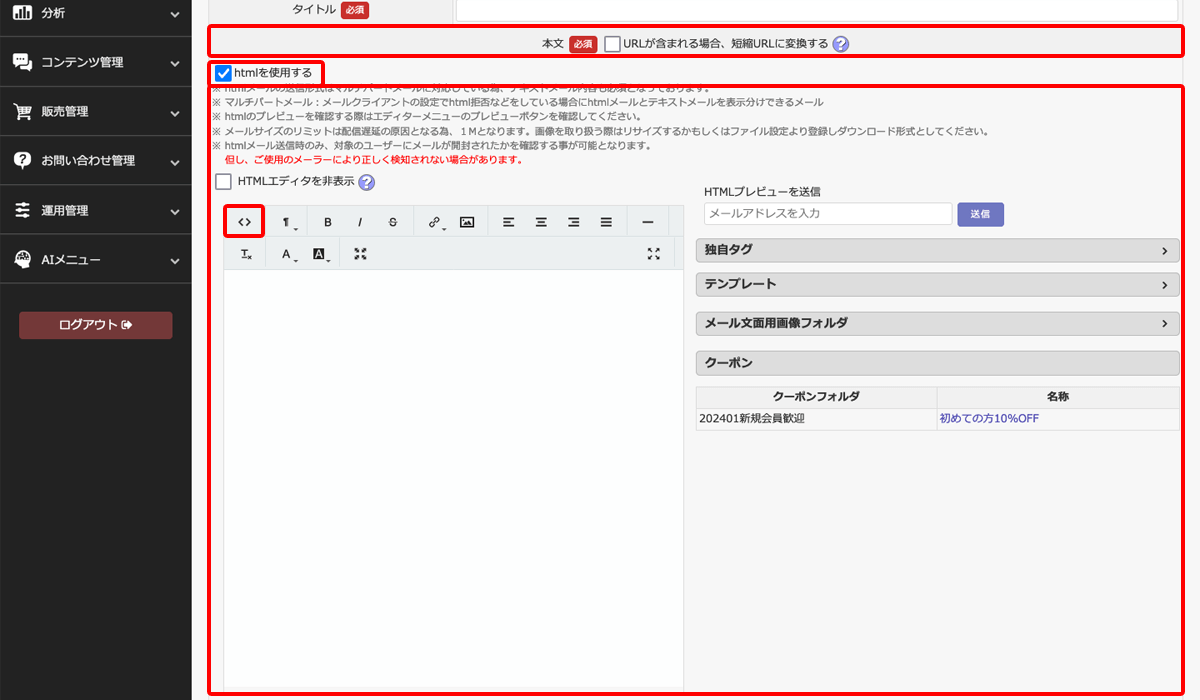Screen dimensions: 1200x700
Task: Enable the short URL conversion checkbox
Action: point(612,44)
